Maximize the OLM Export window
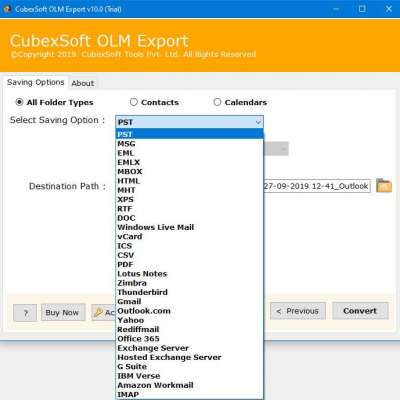The image size is (400, 400). coord(362,9)
